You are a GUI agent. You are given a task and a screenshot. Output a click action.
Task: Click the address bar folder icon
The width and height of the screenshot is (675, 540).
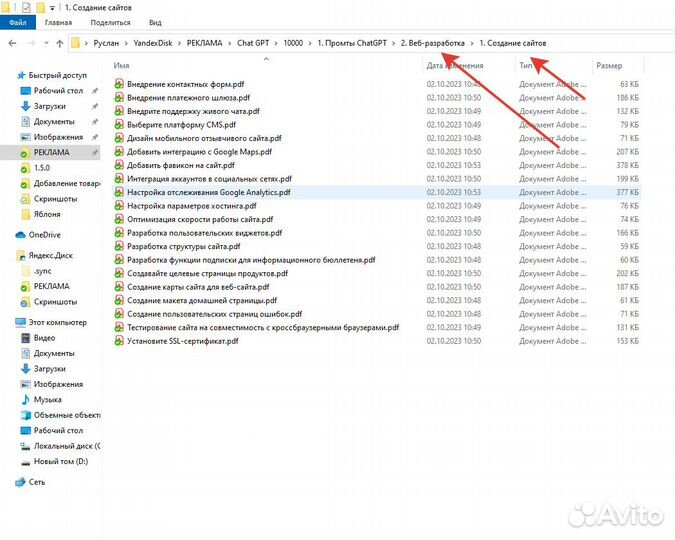pyautogui.click(x=75, y=43)
